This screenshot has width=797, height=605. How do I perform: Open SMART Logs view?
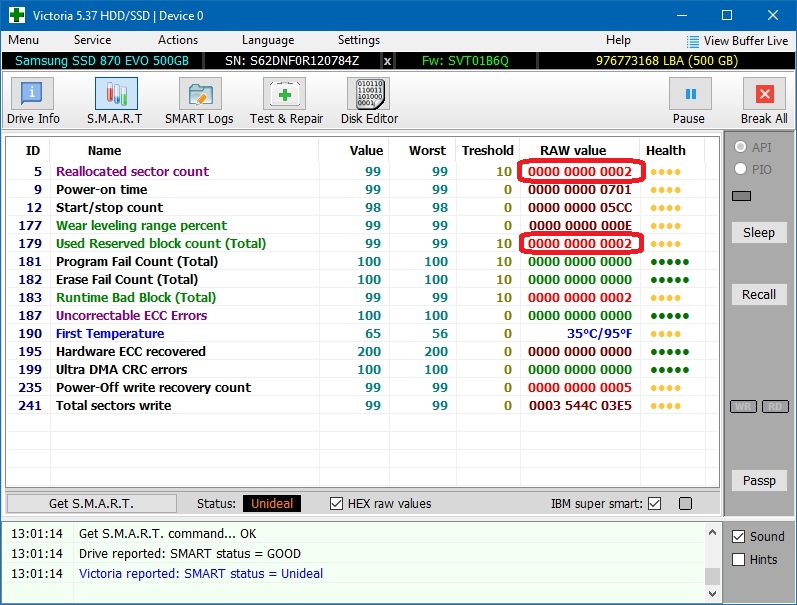(x=199, y=94)
